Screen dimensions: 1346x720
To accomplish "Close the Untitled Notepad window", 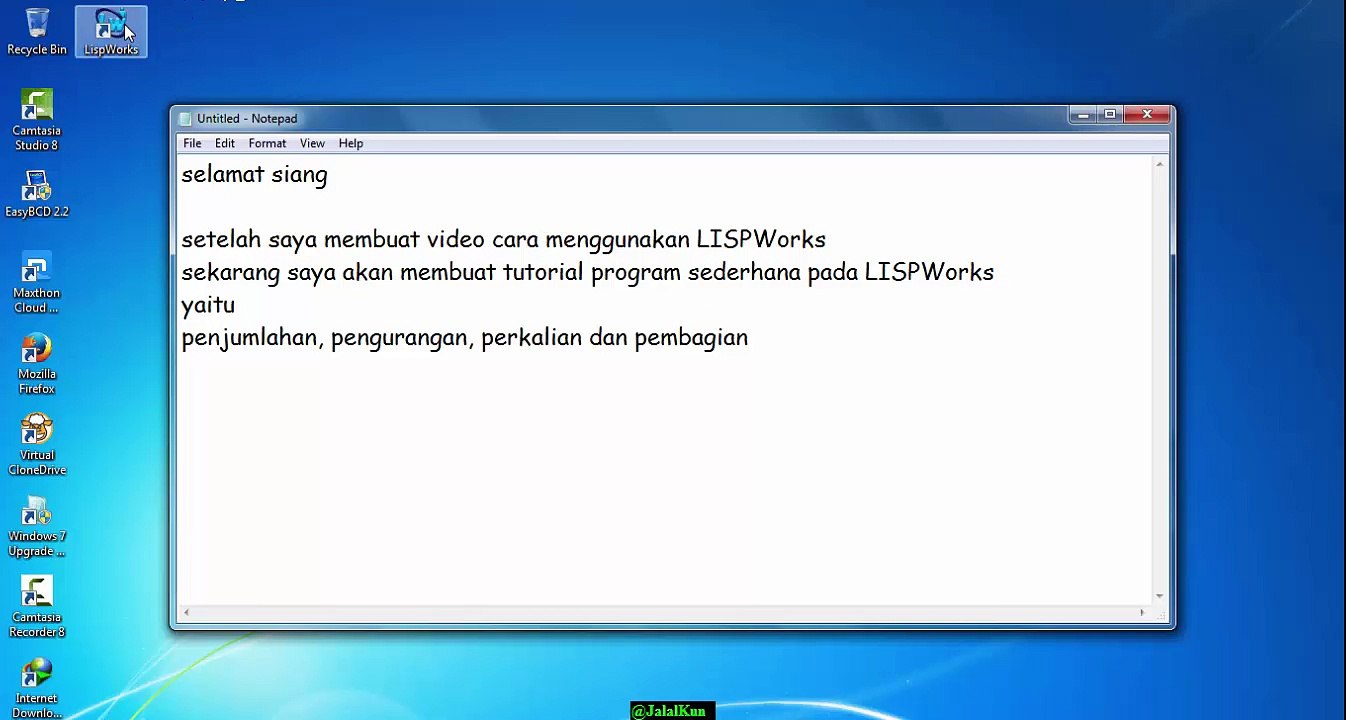I will [1147, 115].
